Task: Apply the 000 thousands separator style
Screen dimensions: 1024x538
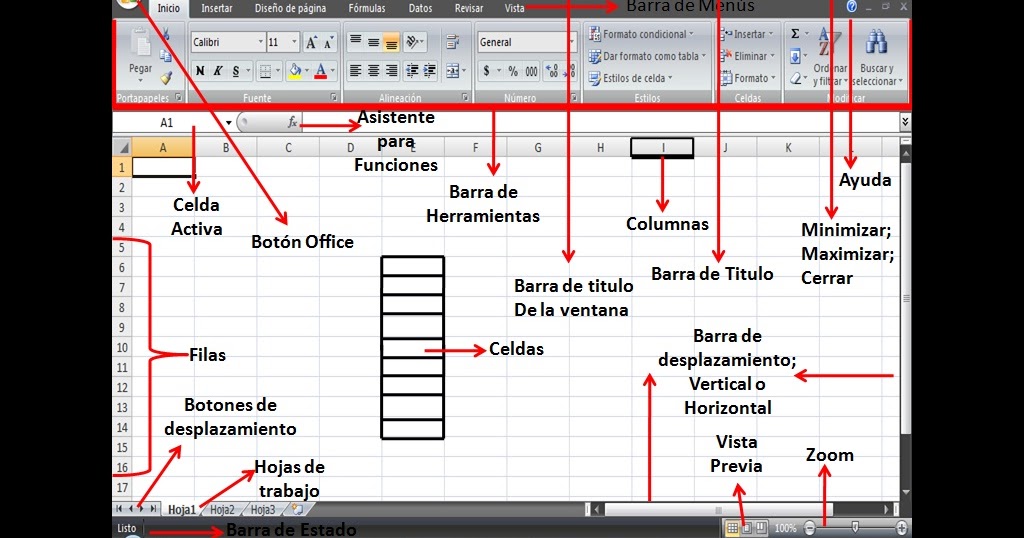Action: pos(532,71)
